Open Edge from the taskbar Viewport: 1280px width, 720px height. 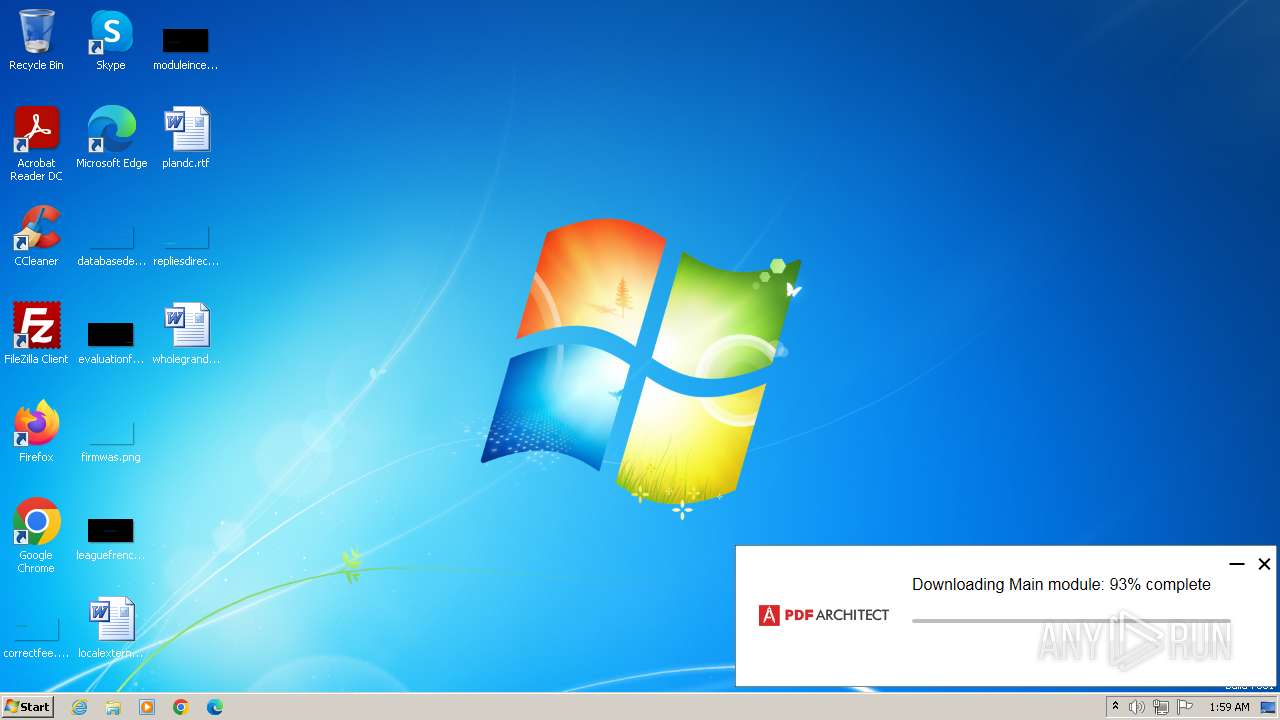coord(215,707)
